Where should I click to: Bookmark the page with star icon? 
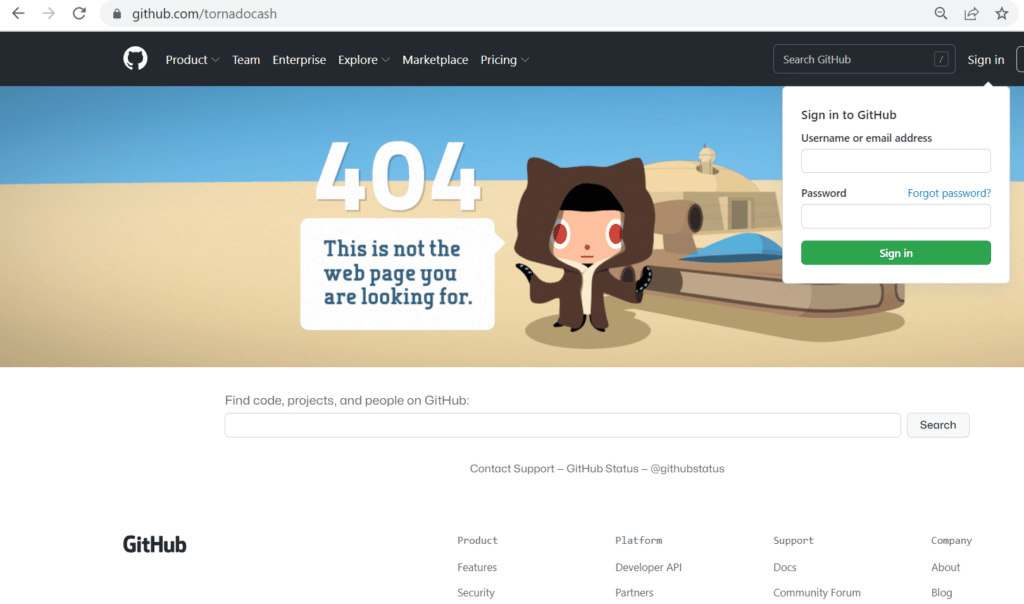pos(1001,13)
